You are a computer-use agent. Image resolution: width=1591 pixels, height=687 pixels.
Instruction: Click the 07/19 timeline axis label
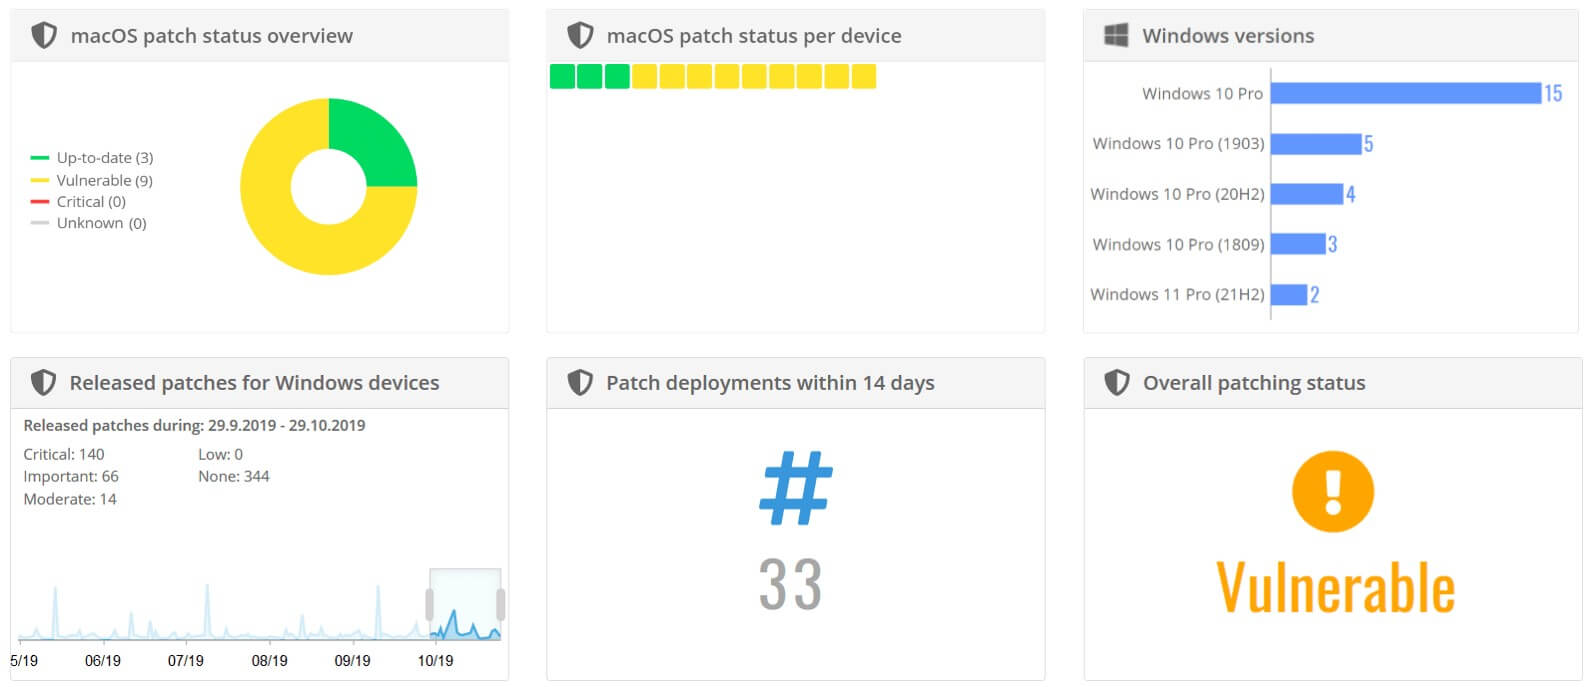[x=186, y=661]
